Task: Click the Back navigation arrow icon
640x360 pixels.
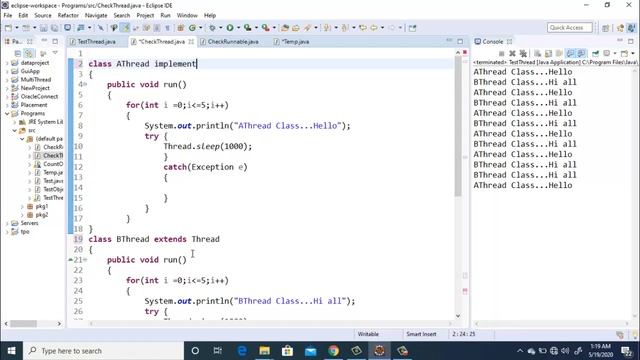Action: click(x=374, y=28)
